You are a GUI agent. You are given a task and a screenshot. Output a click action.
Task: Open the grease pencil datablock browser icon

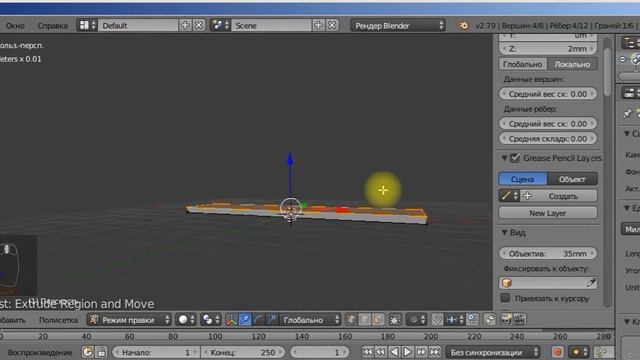(509, 196)
